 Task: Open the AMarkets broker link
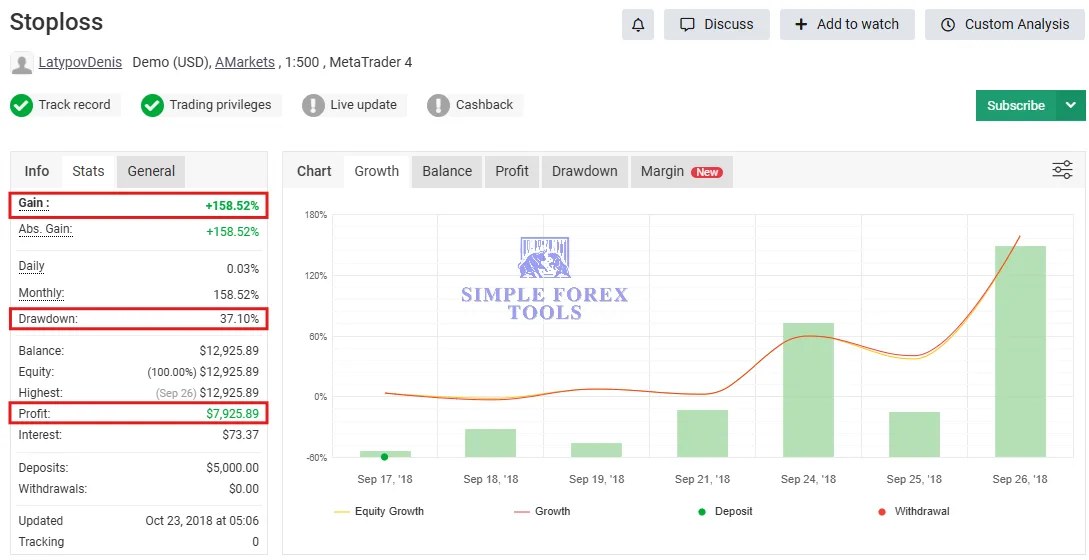tap(244, 62)
